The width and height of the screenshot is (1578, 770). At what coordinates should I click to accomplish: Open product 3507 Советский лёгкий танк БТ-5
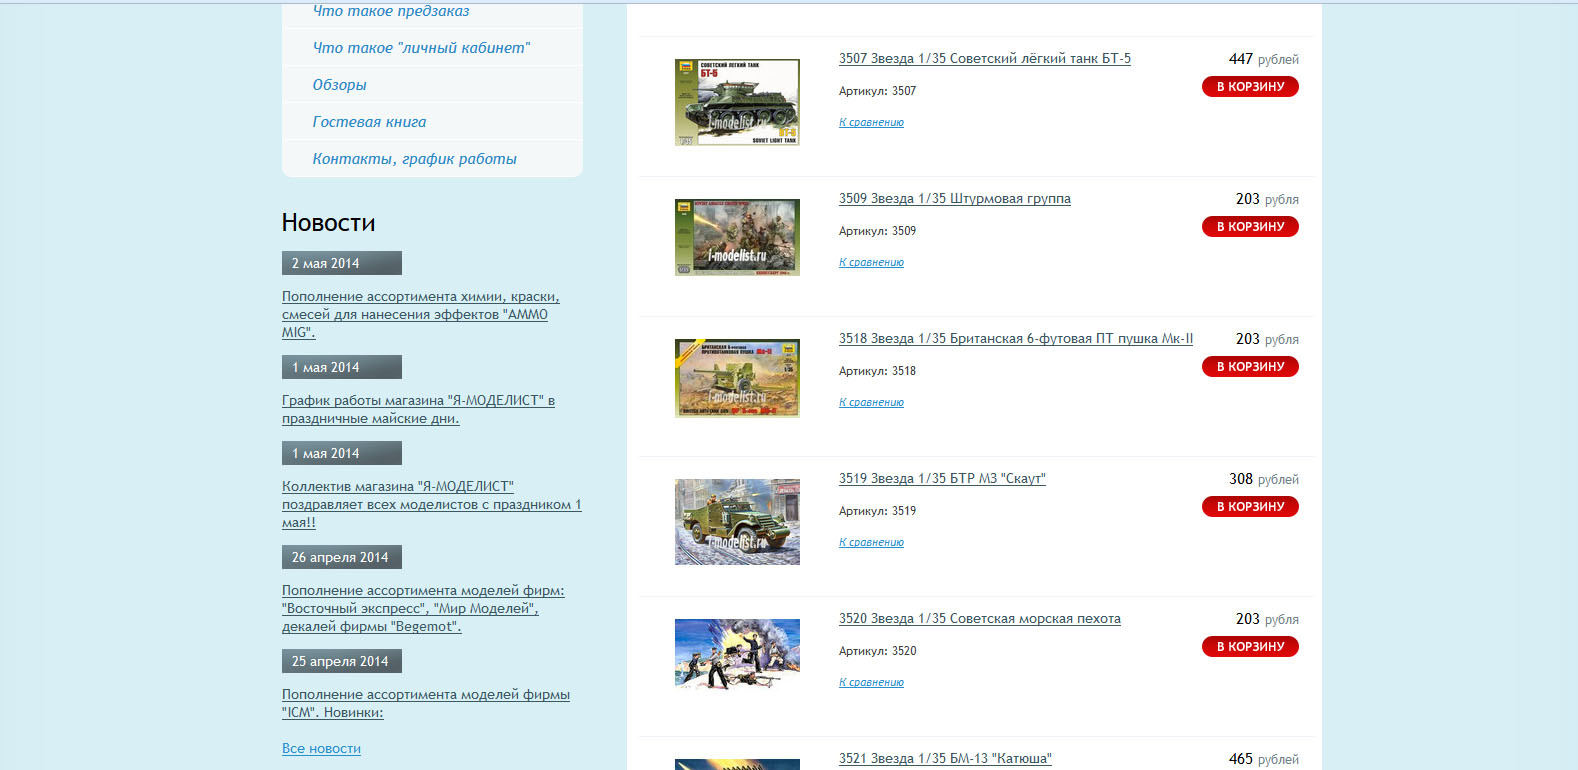985,59
